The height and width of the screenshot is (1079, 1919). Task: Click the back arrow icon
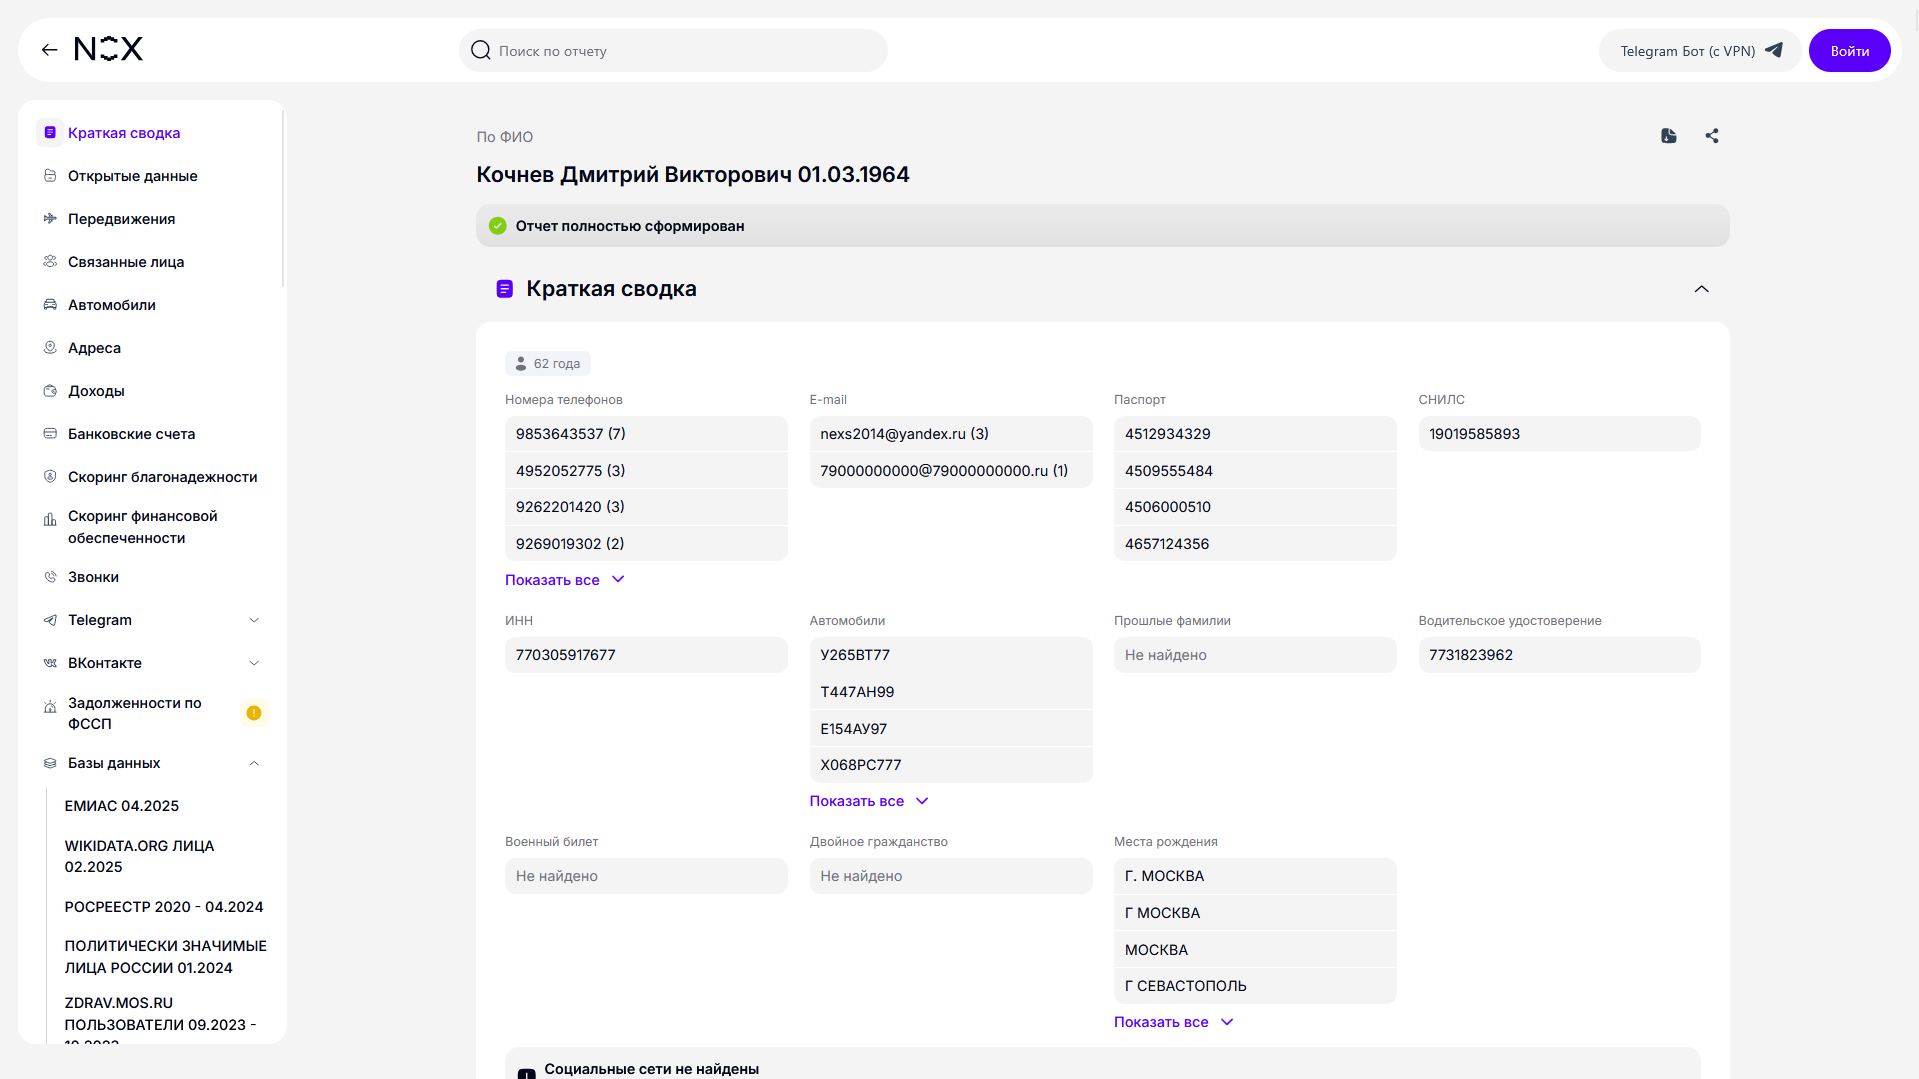pyautogui.click(x=49, y=50)
